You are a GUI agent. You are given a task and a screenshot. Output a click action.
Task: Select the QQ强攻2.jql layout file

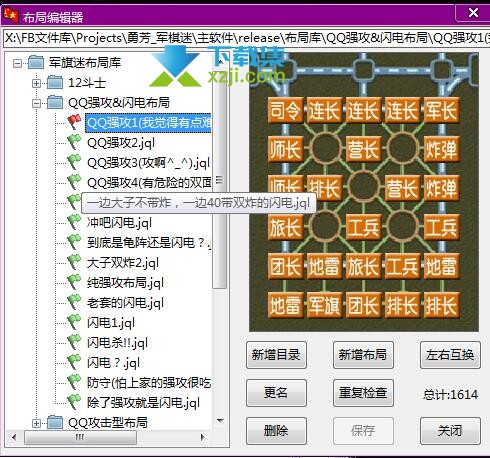click(121, 143)
